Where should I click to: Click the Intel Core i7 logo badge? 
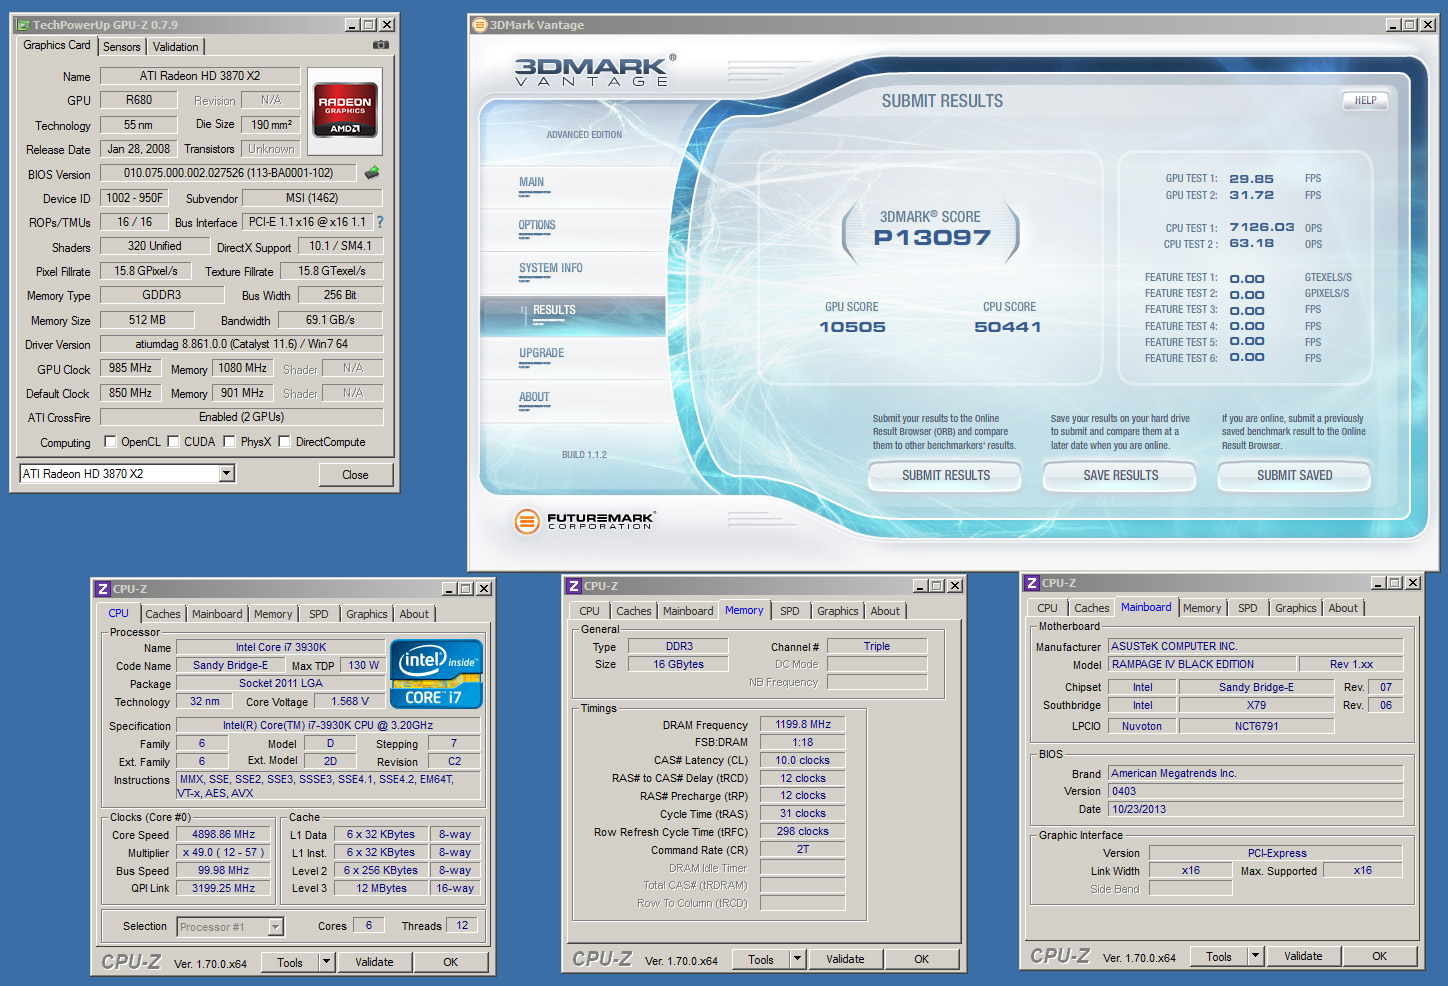click(436, 674)
